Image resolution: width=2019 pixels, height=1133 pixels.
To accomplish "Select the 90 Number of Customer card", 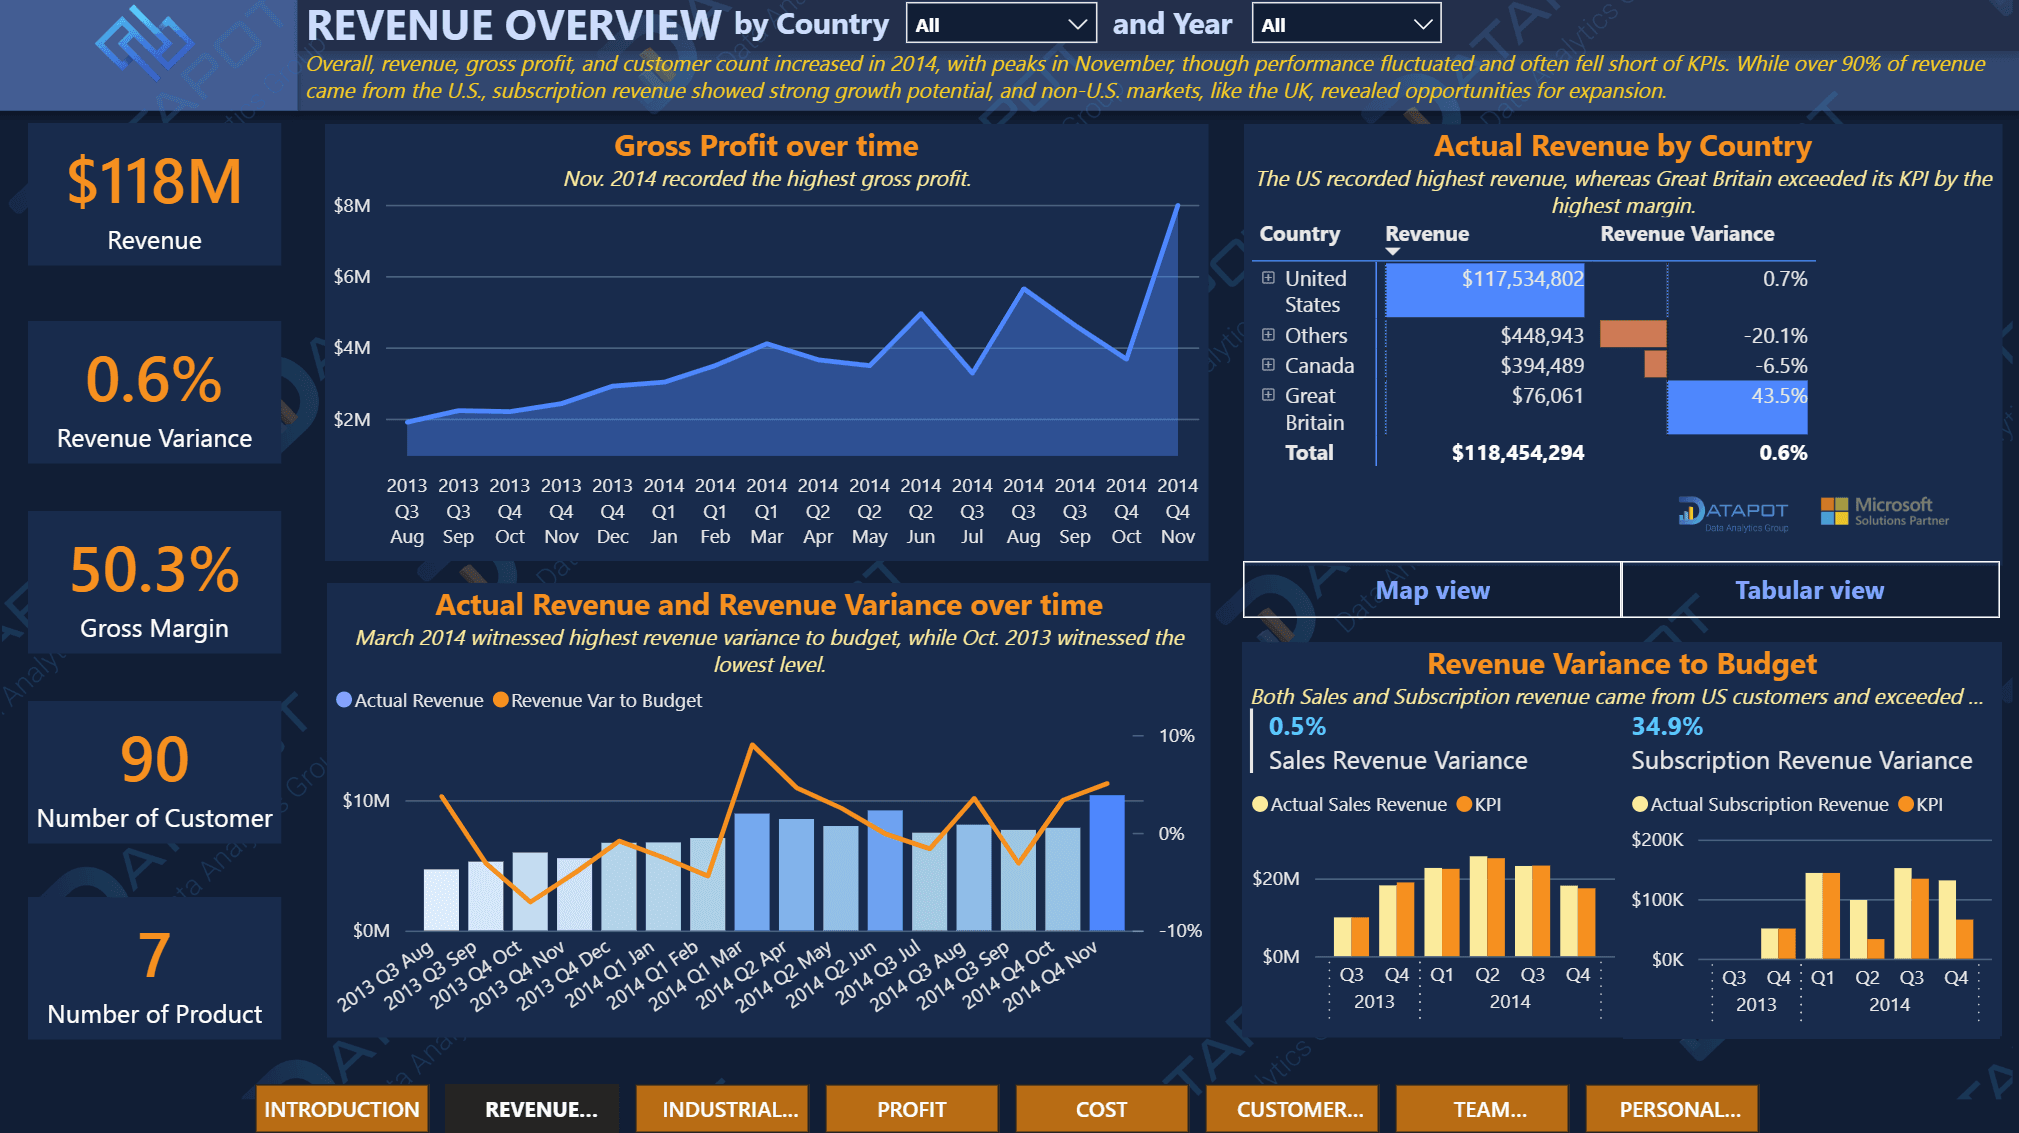I will (x=154, y=772).
